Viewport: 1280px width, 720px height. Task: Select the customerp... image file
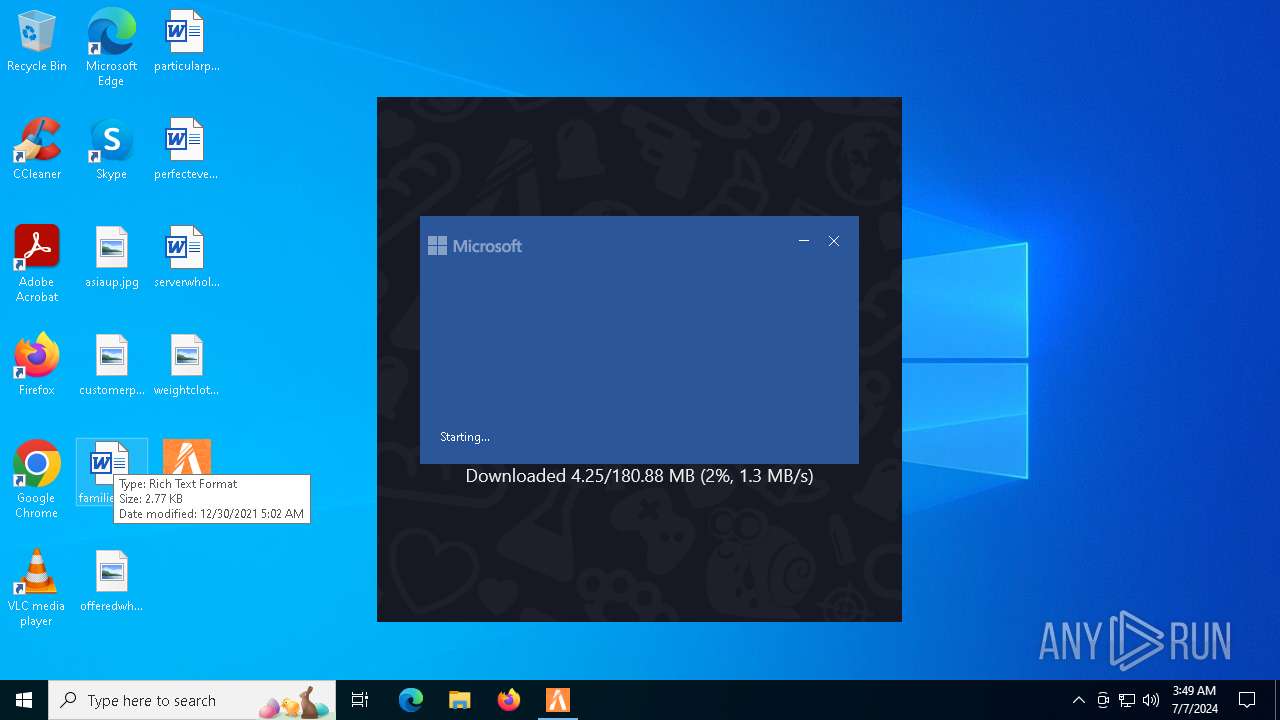click(111, 365)
